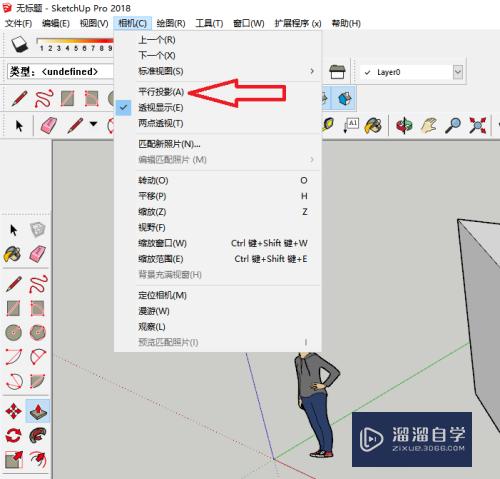500x479 pixels.
Task: Open the 扩展程序 (x) menu
Action: pos(298,23)
